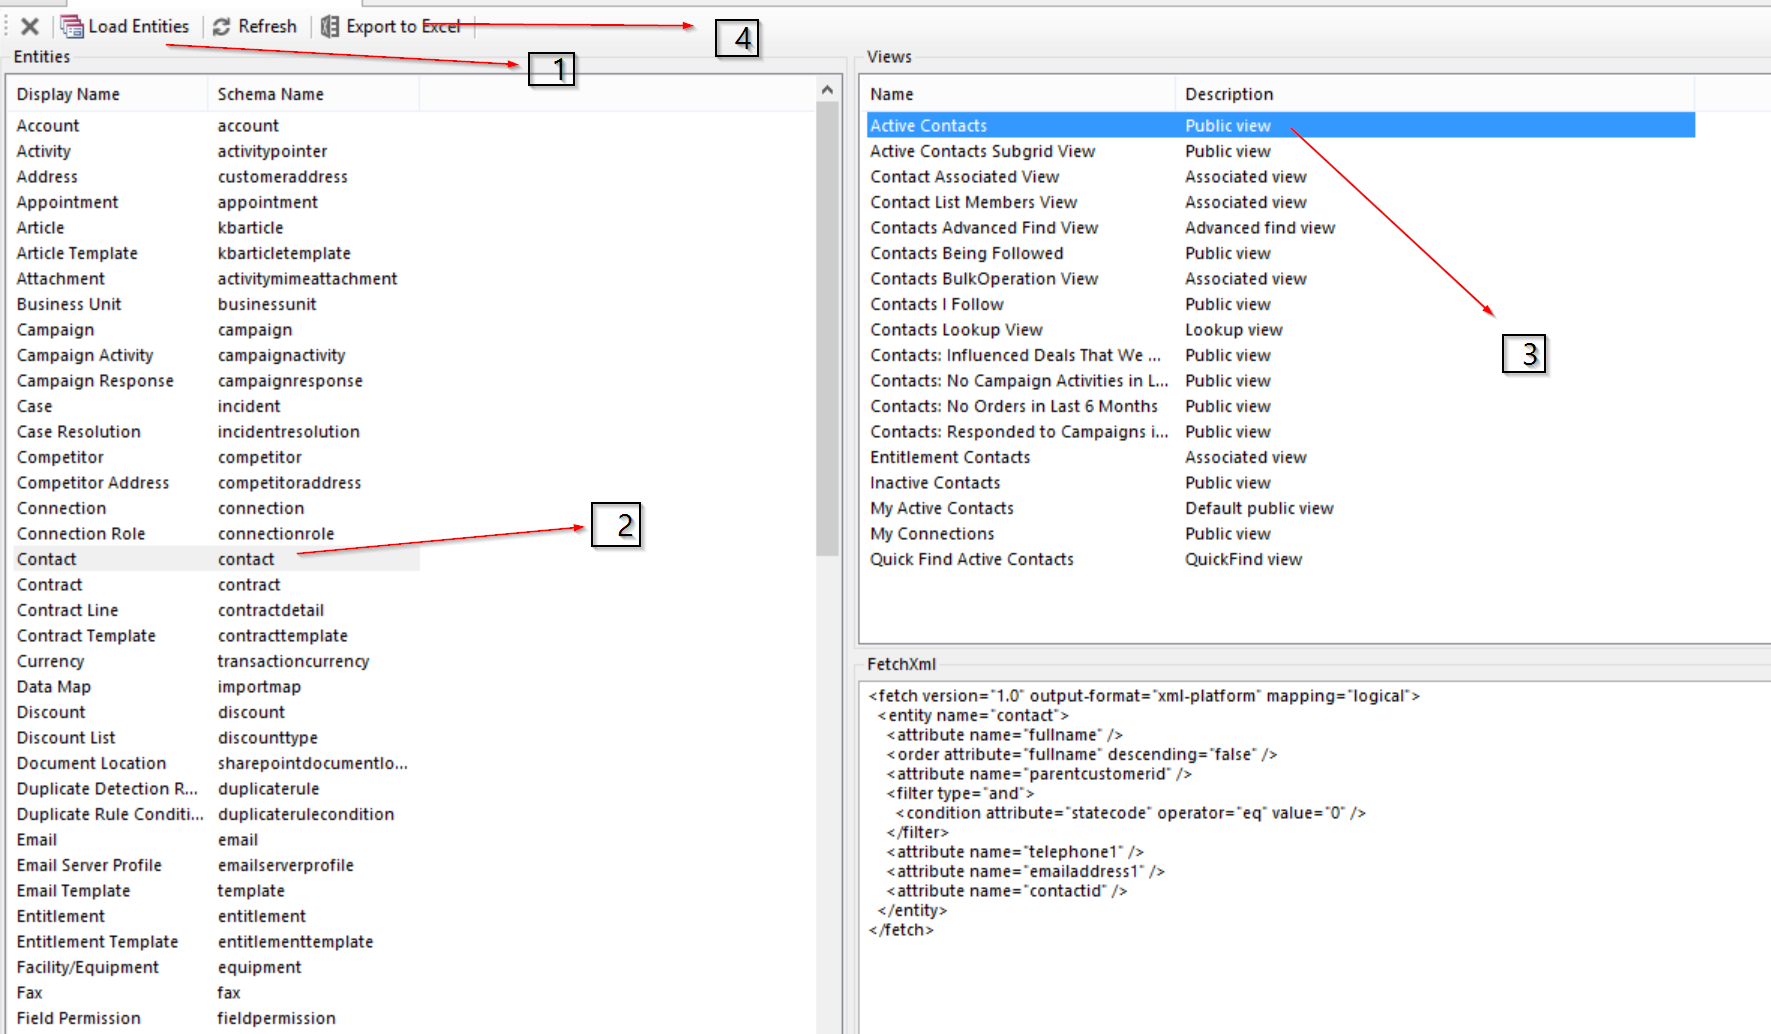This screenshot has width=1771, height=1034.
Task: Click the Load Entities icon
Action: [x=72, y=27]
